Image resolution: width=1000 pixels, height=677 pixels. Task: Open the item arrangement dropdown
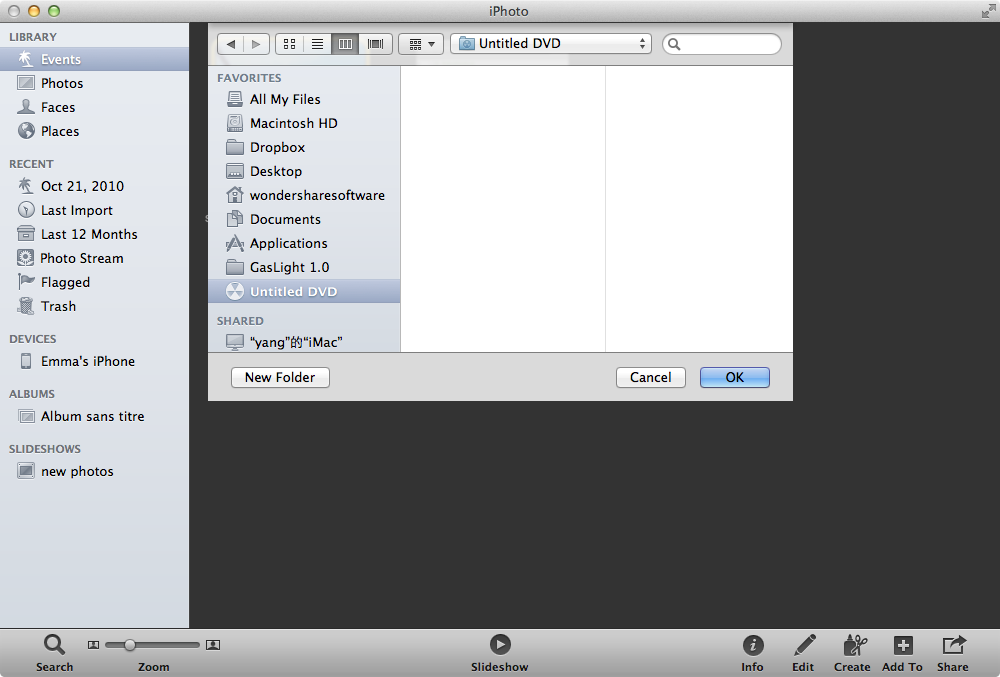(x=421, y=44)
